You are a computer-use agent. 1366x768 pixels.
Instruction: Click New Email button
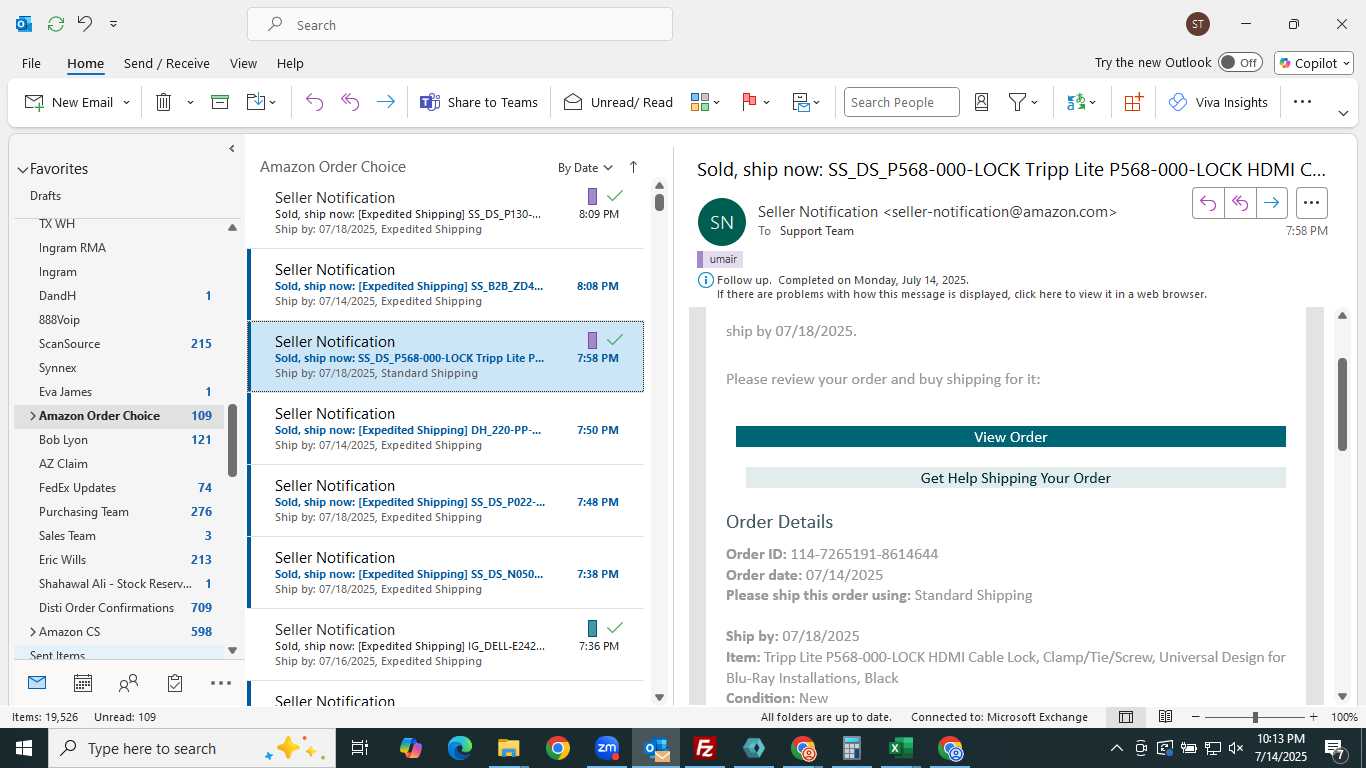click(68, 102)
